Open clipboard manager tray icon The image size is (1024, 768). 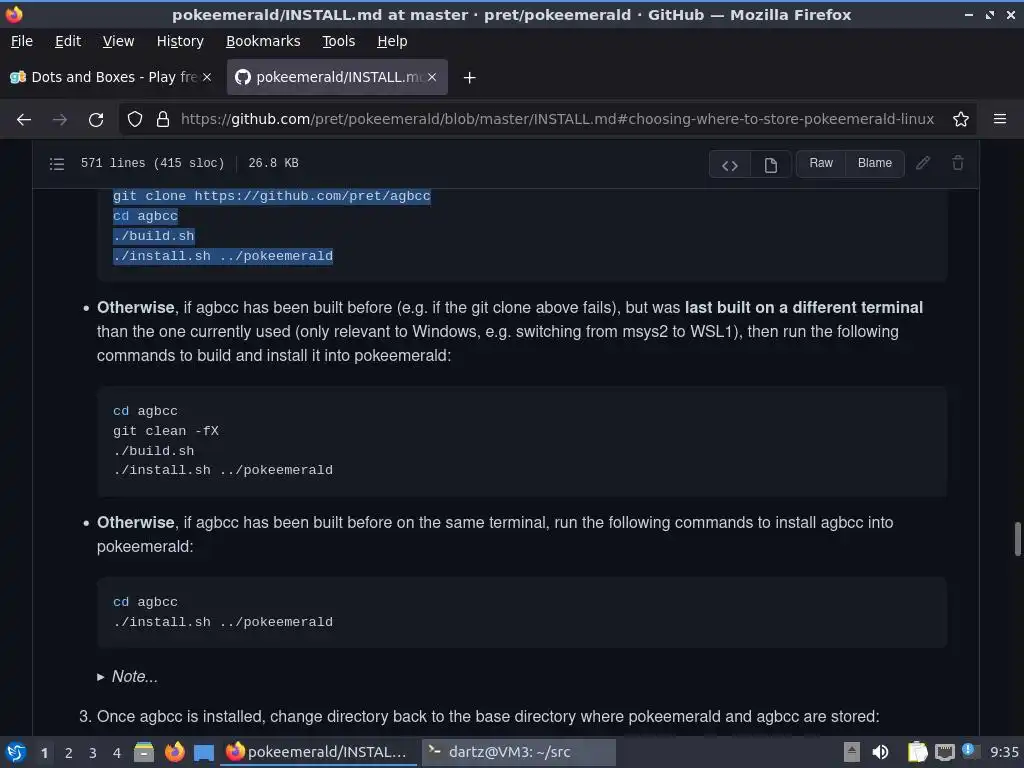[917, 752]
